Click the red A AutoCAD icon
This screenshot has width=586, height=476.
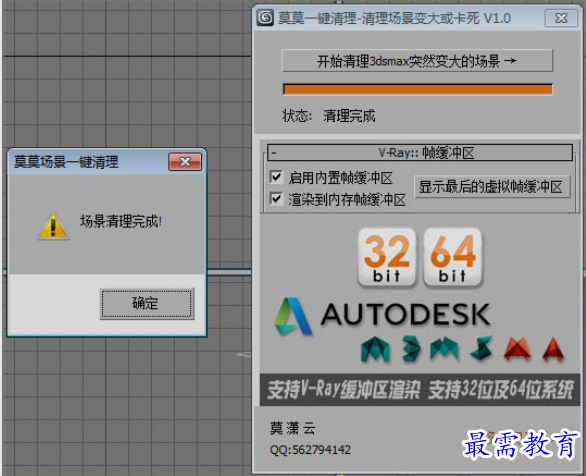553,349
